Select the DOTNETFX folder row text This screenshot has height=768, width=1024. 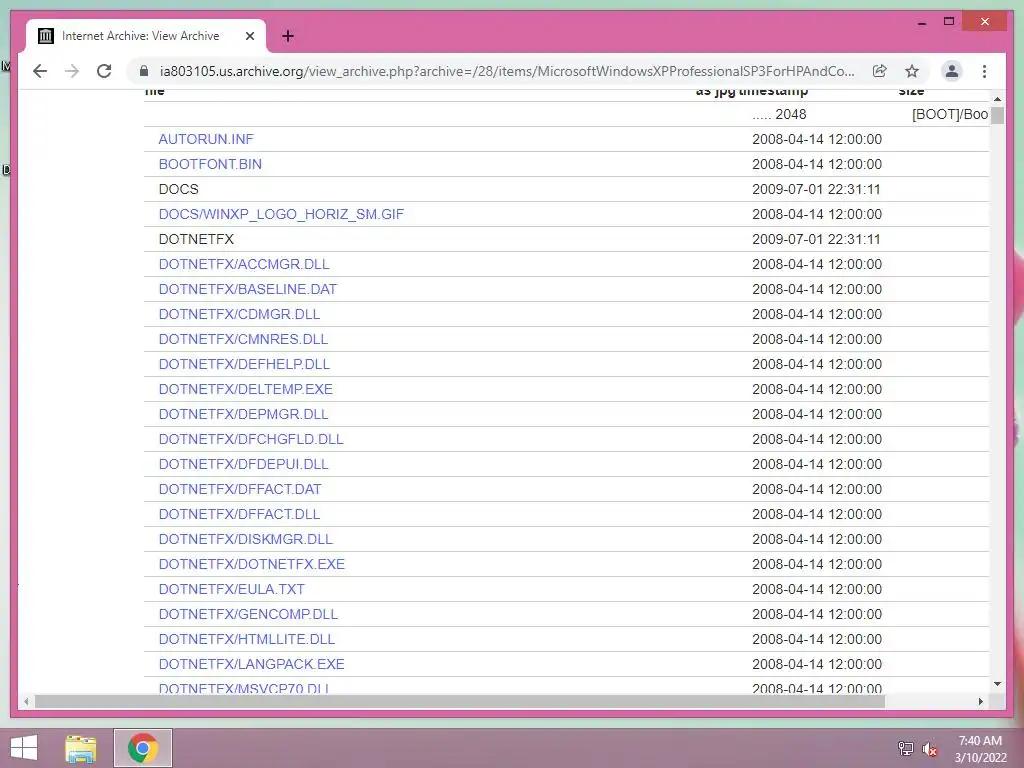pyautogui.click(x=196, y=239)
